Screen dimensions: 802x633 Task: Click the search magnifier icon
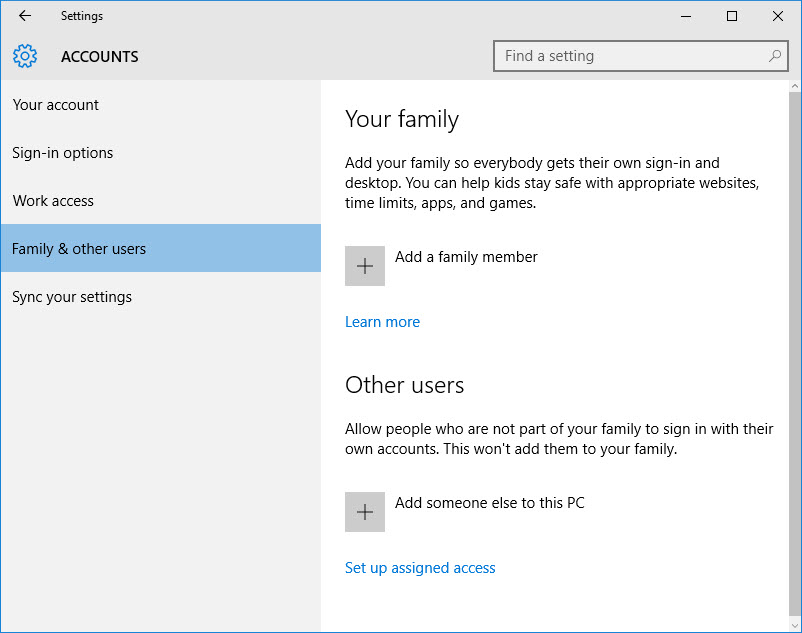[x=775, y=56]
